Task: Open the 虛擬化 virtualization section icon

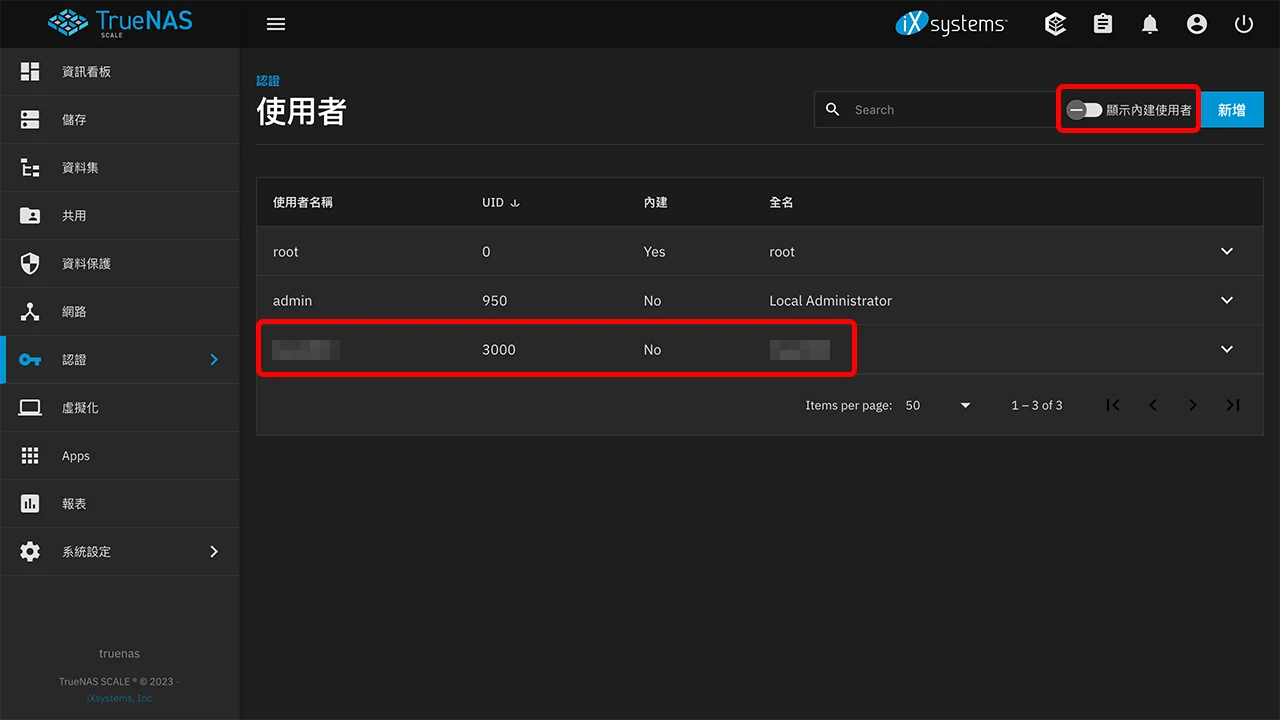Action: 29,407
